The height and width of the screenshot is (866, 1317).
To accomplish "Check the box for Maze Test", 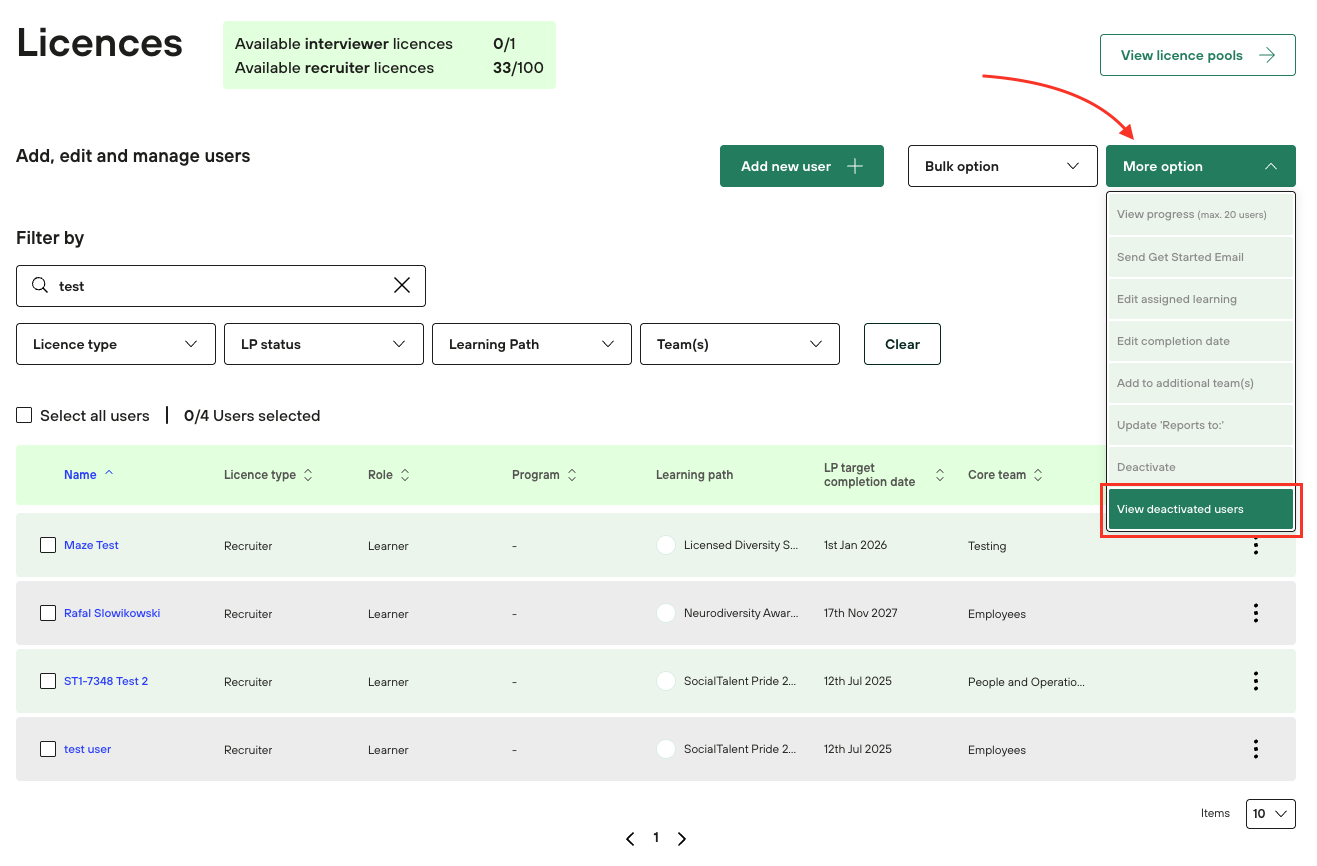I will pyautogui.click(x=48, y=545).
